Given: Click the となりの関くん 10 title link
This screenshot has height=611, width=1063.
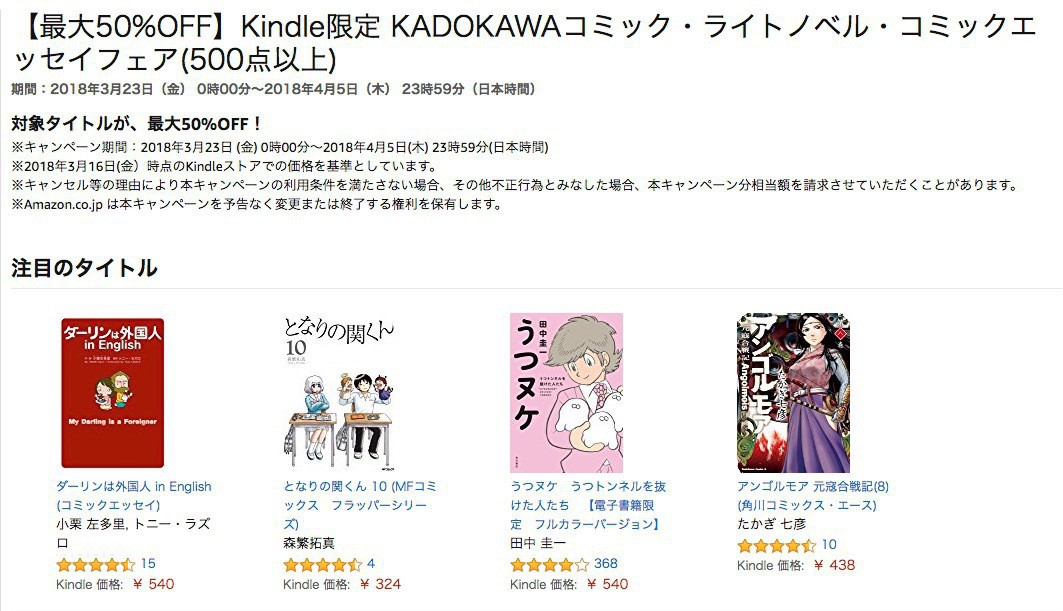Looking at the screenshot, I should tap(360, 505).
